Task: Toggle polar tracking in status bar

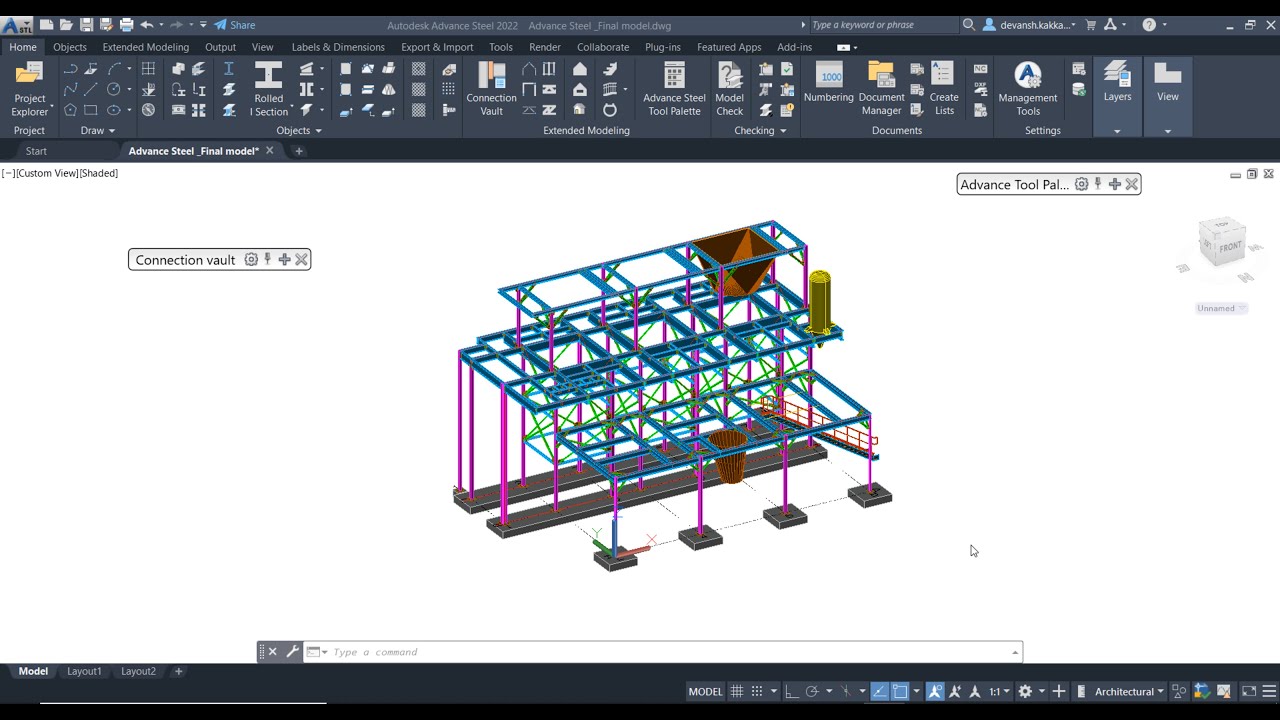Action: point(812,691)
